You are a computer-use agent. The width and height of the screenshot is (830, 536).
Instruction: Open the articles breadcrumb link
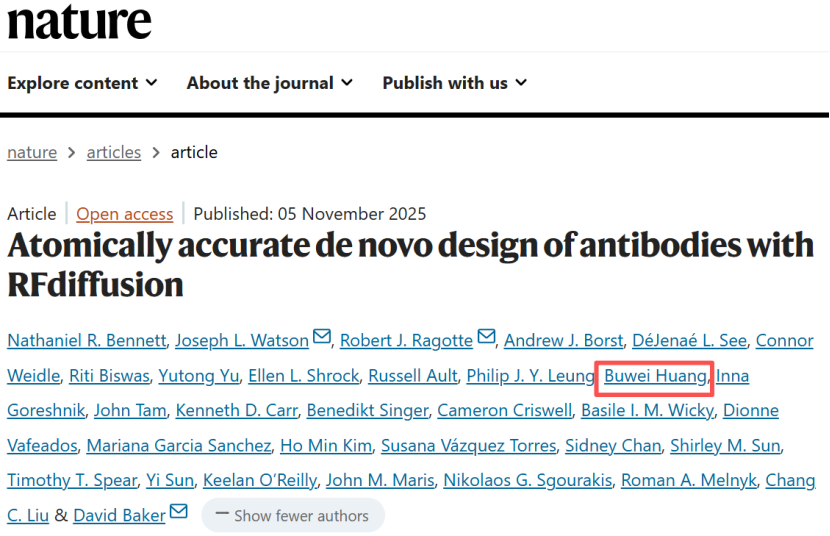(114, 152)
